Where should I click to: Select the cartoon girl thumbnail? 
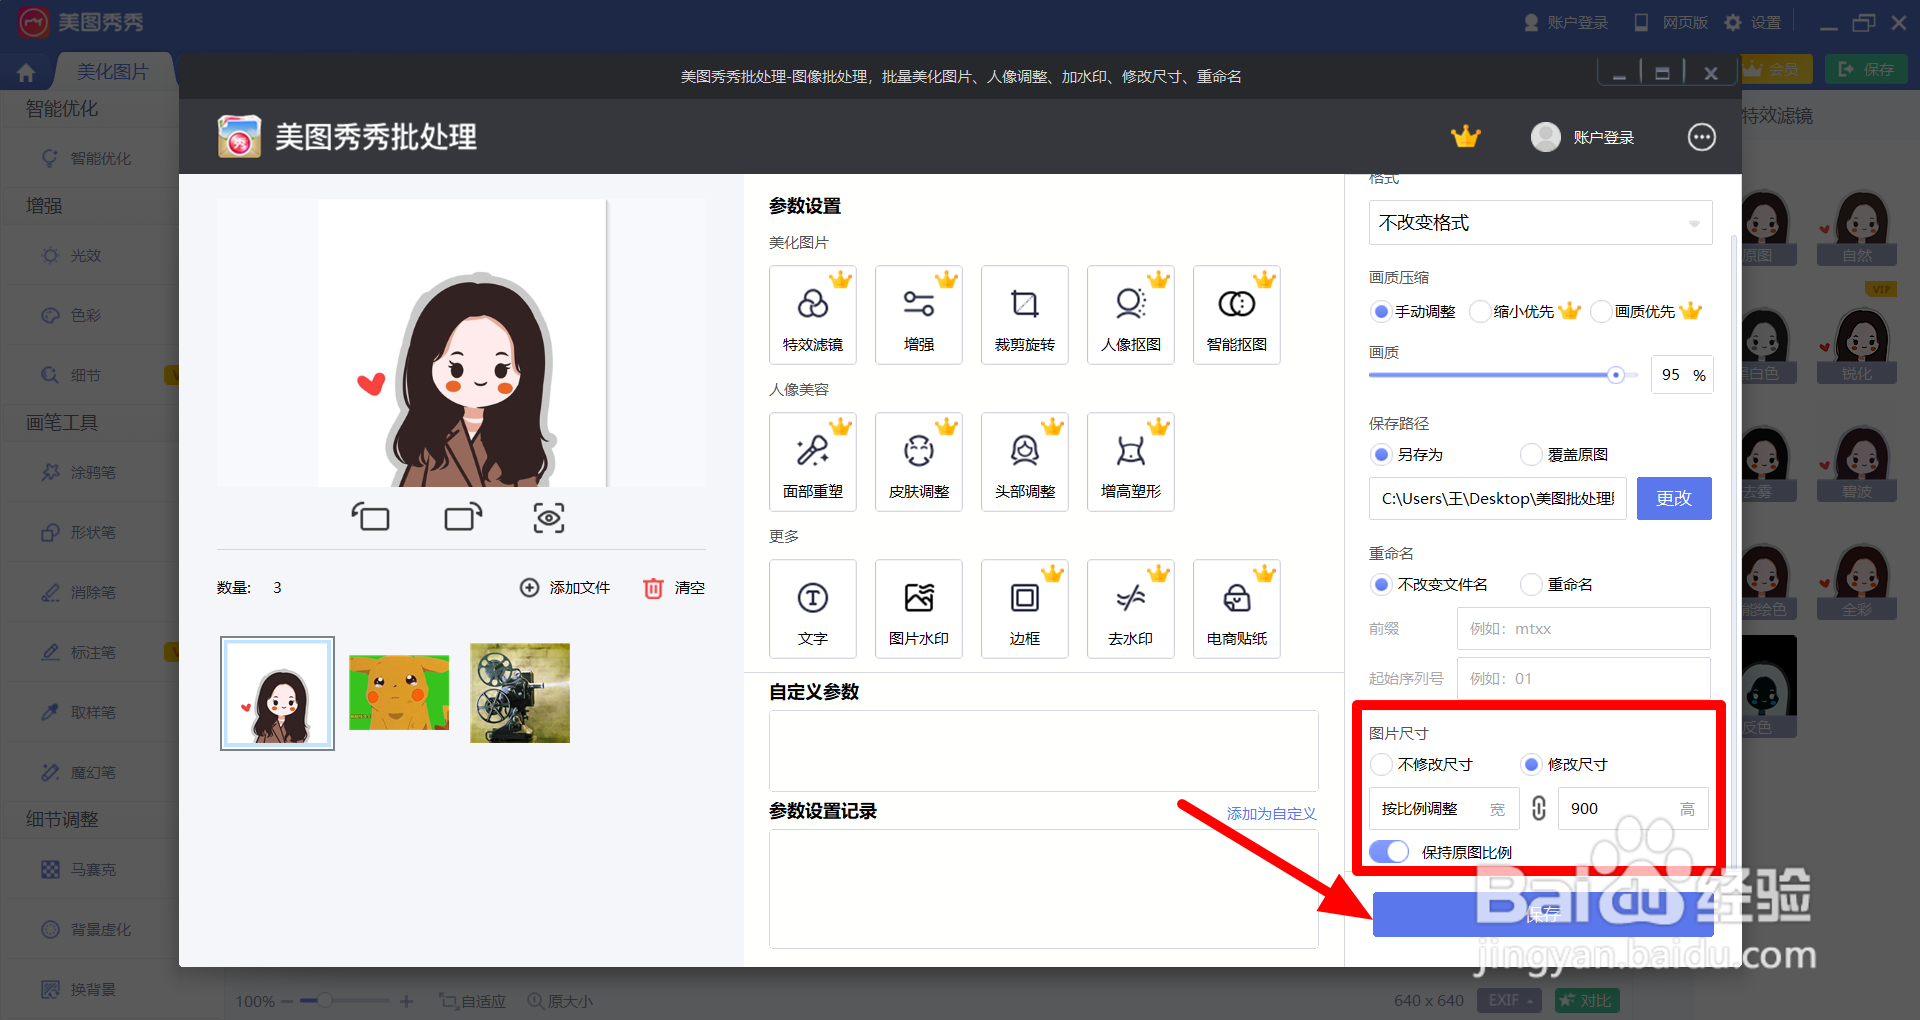pyautogui.click(x=277, y=693)
